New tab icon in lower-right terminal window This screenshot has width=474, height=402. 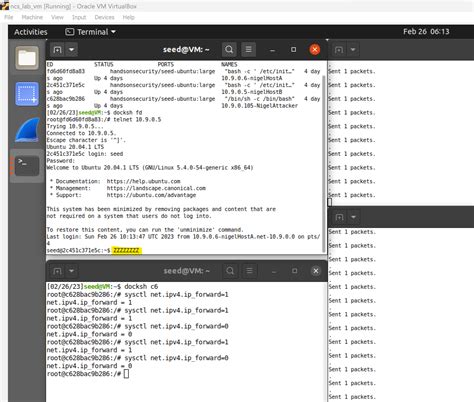coord(339,217)
